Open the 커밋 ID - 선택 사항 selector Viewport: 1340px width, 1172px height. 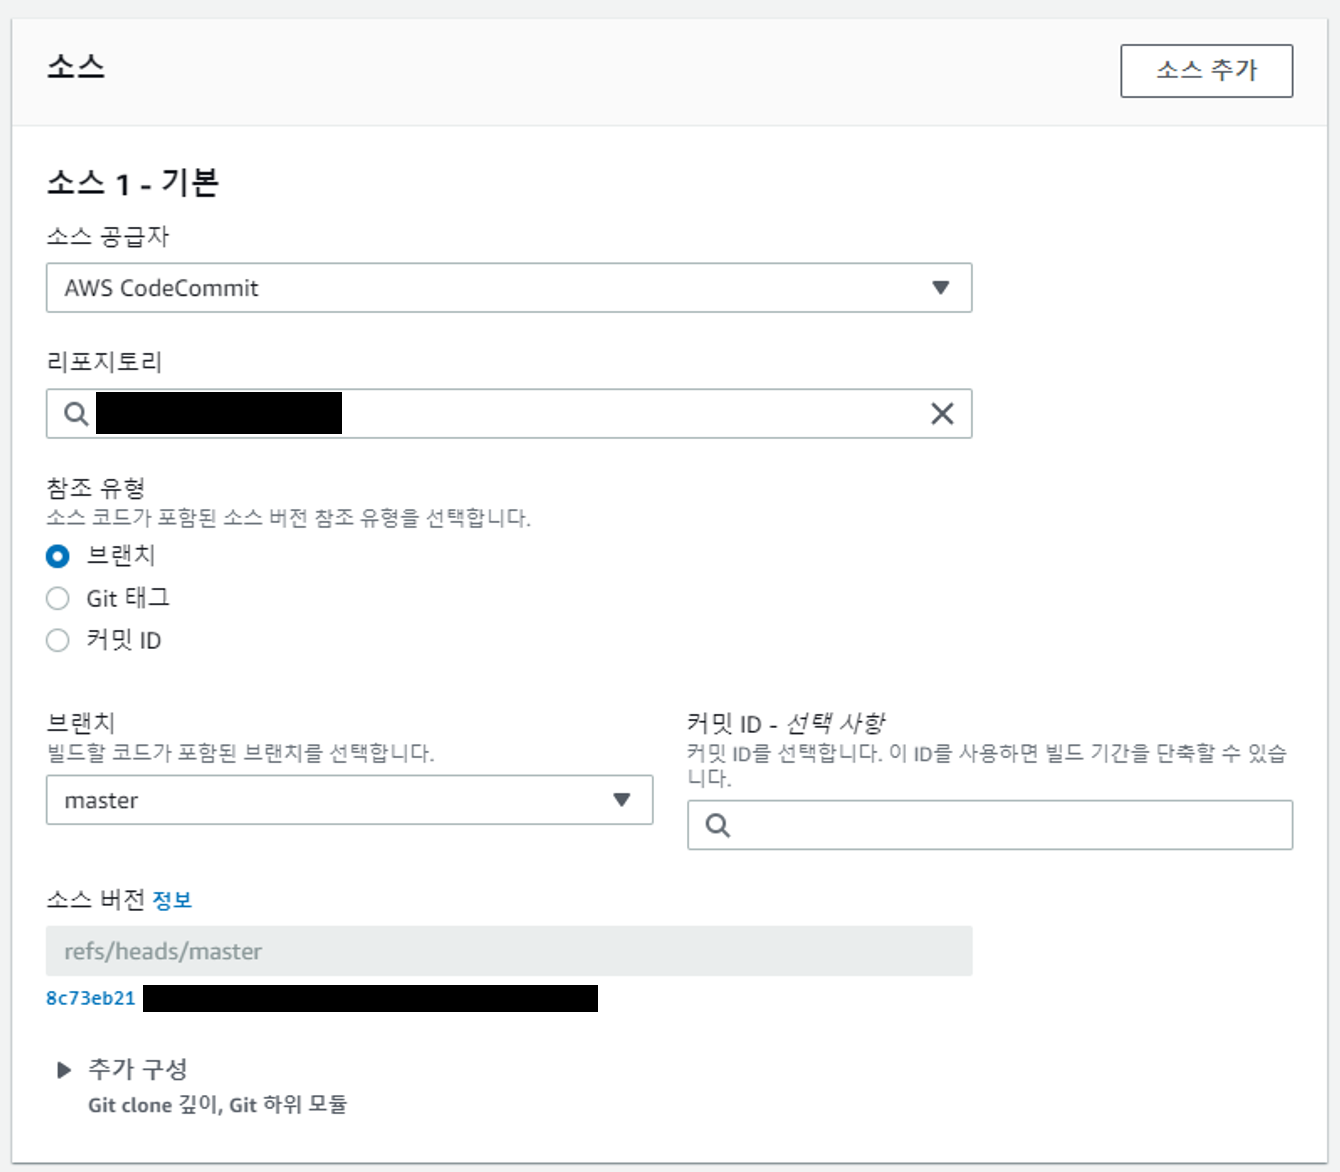[x=990, y=825]
